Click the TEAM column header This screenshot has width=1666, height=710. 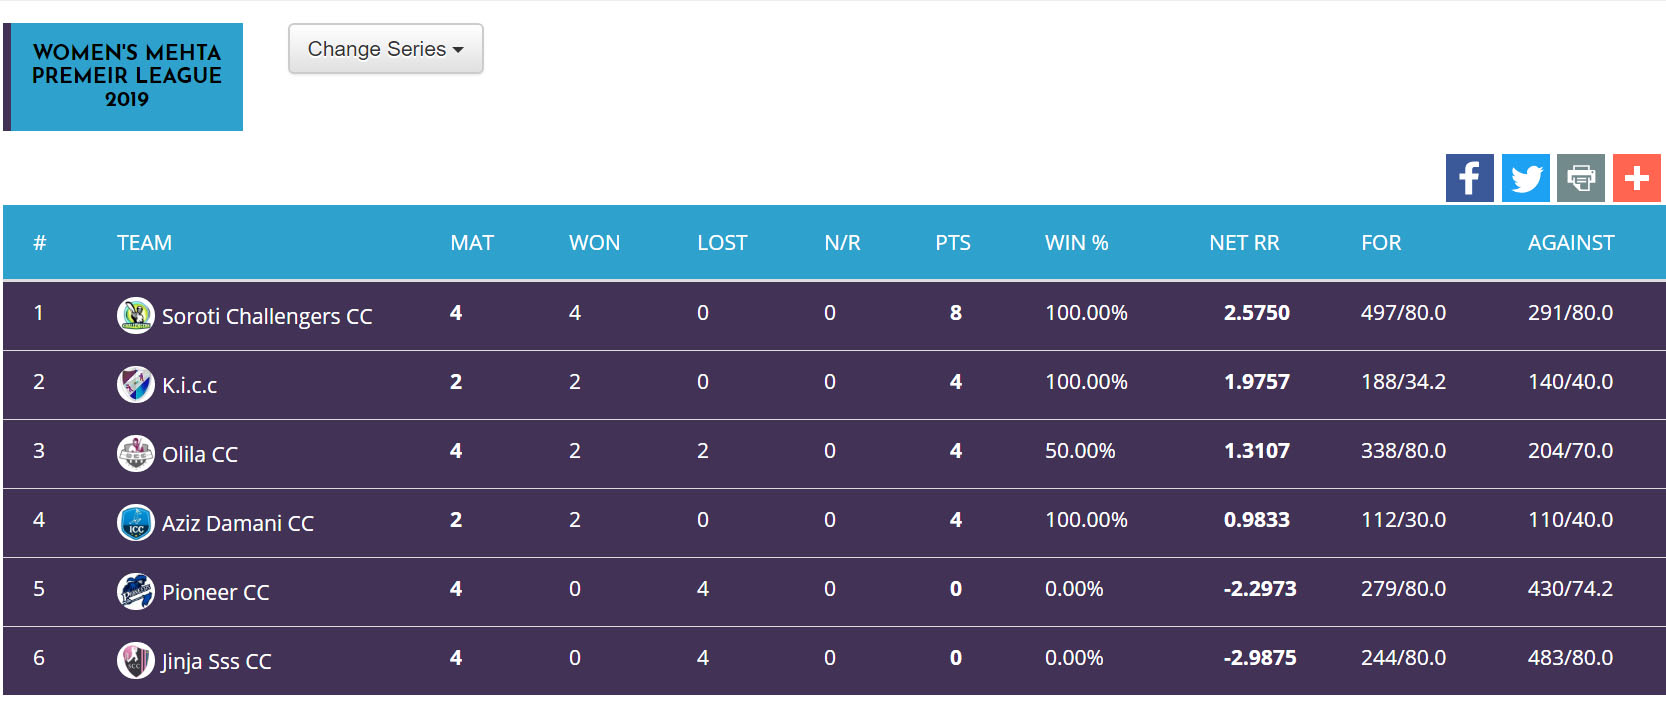144,243
